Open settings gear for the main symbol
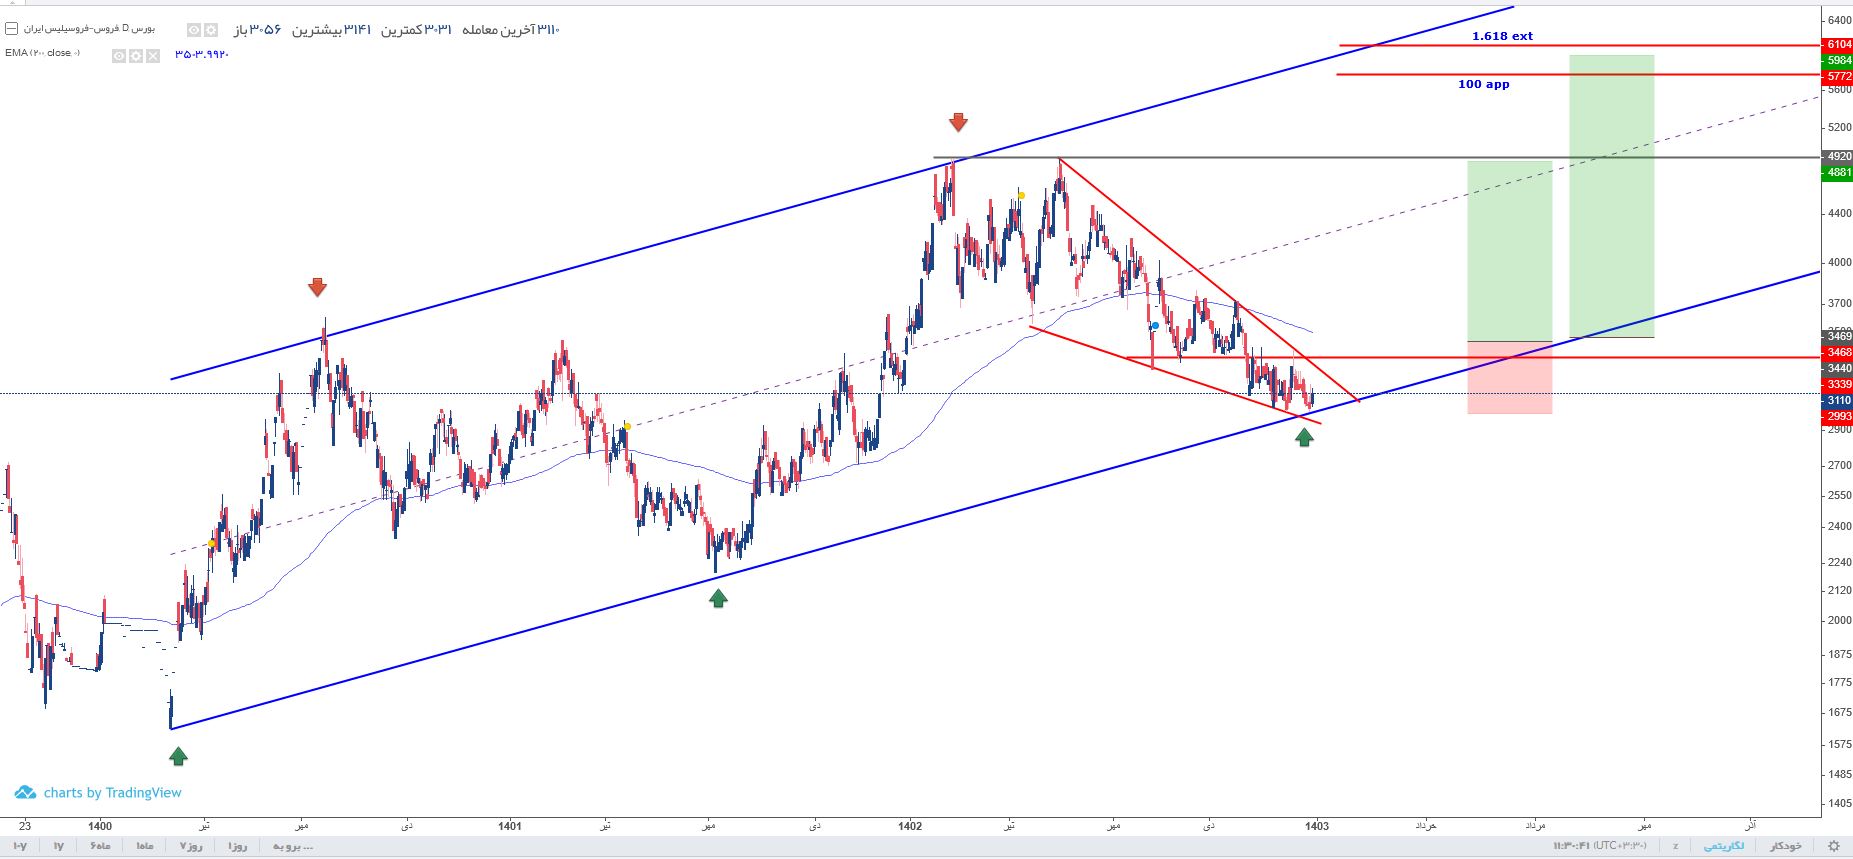Screen dimensions: 1853x859 [x=211, y=30]
